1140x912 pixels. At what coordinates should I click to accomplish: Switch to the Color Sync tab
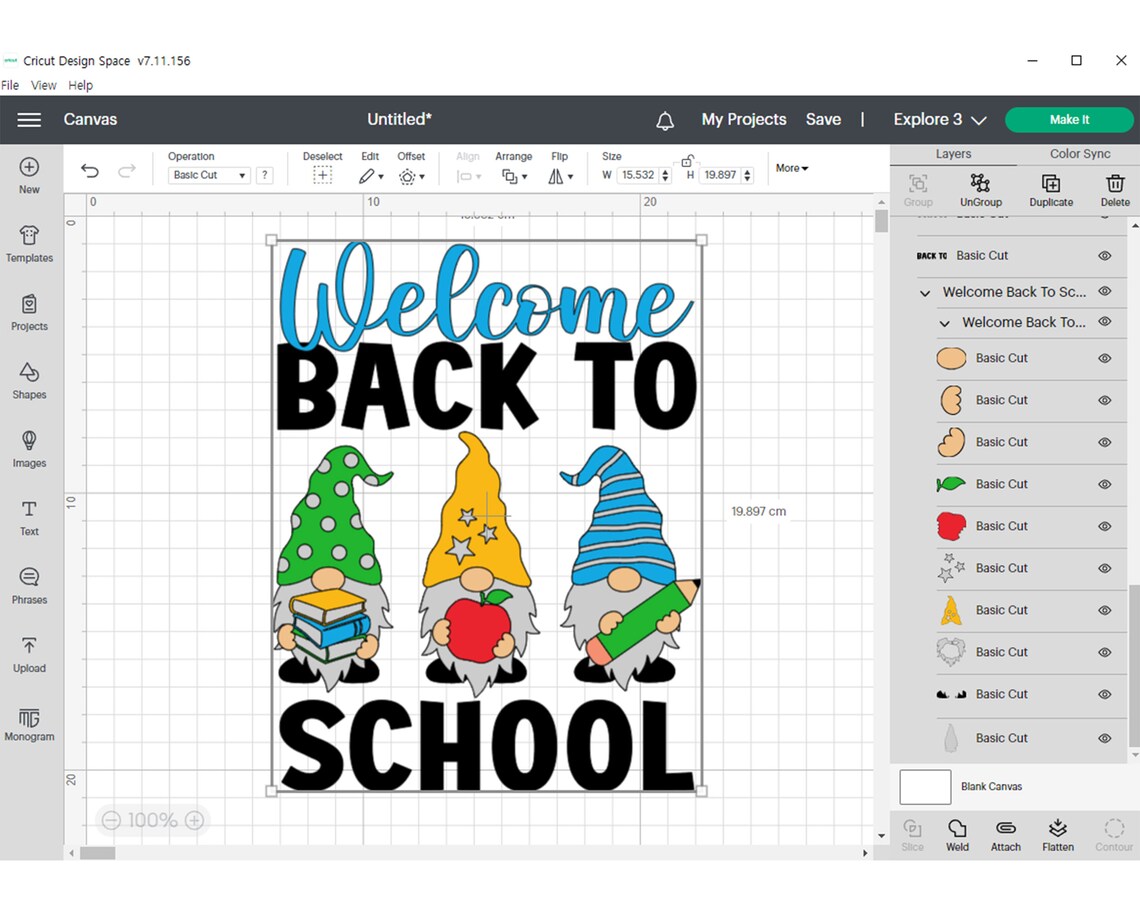pyautogui.click(x=1080, y=153)
